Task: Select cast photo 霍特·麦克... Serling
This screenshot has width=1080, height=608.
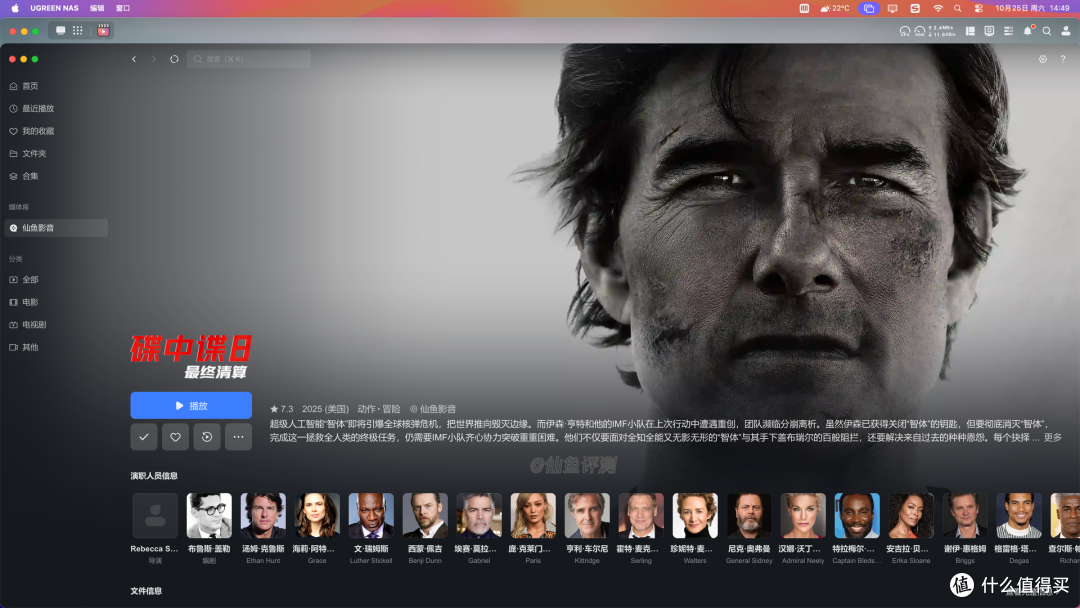Action: (641, 515)
